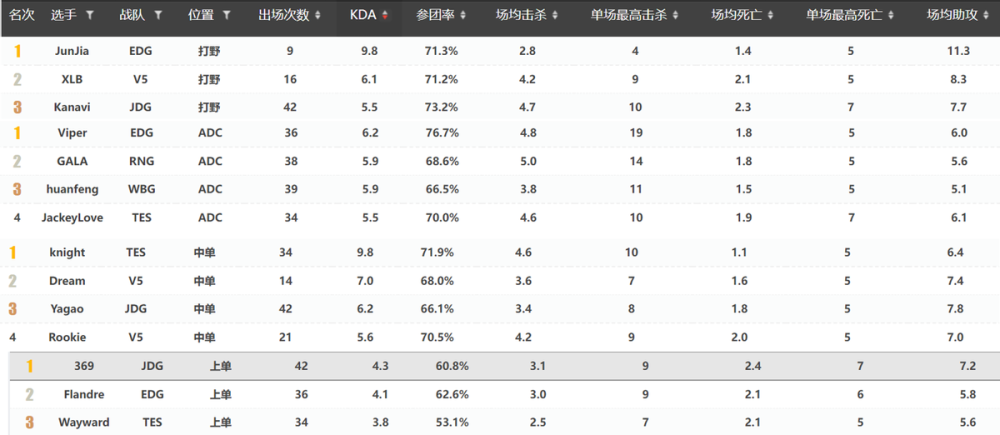
Task: Open the 选手 column filter
Action: (x=91, y=16)
